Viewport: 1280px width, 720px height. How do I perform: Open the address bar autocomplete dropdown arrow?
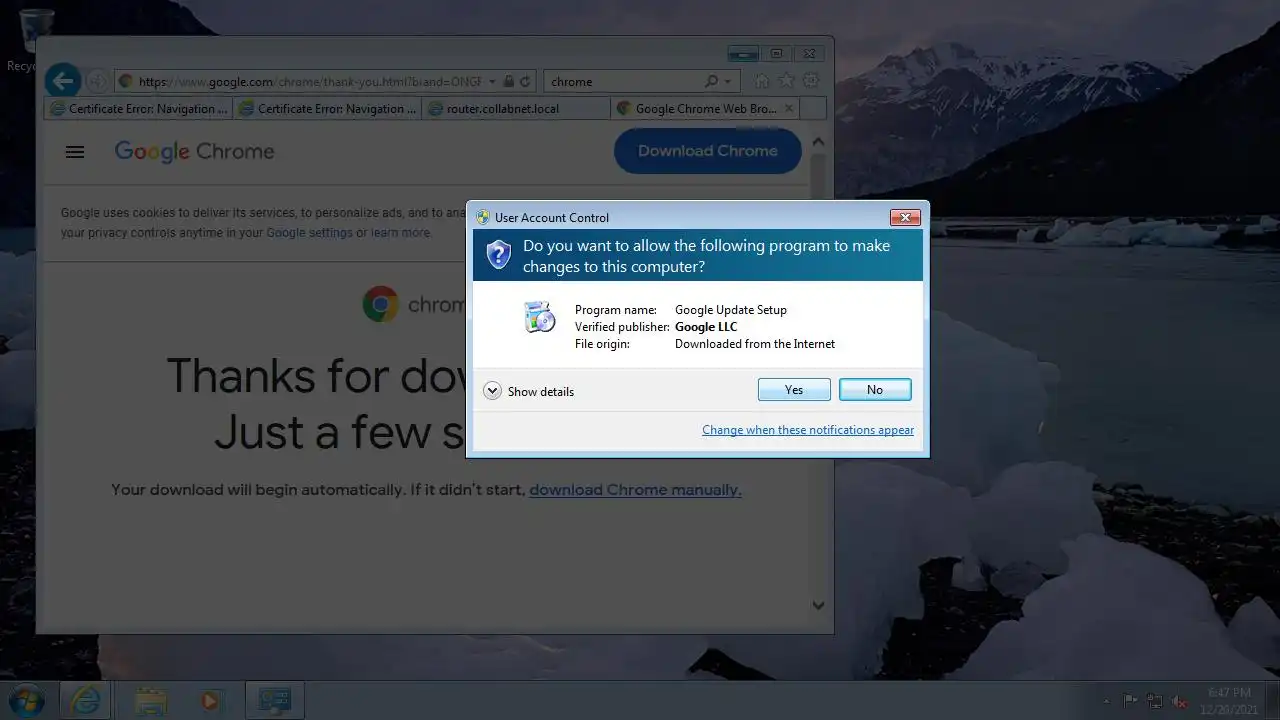tap(493, 82)
